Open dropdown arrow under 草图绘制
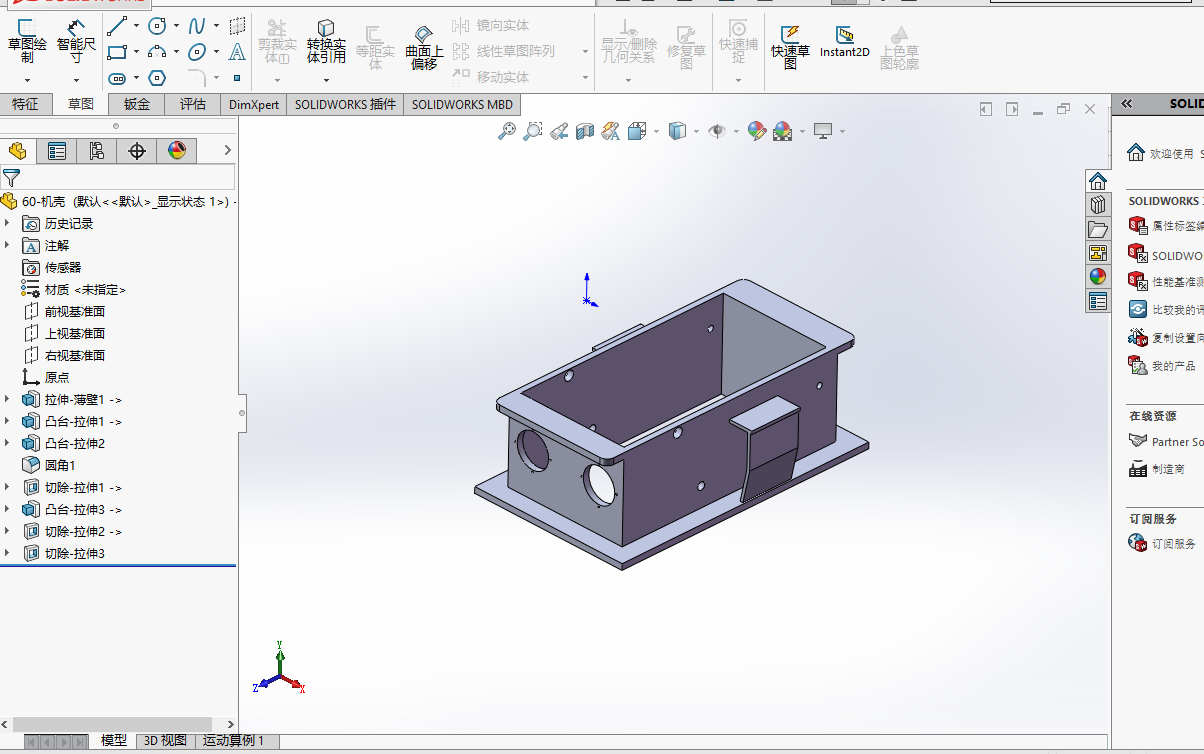Screen dimensions: 1204x754 pos(27,79)
